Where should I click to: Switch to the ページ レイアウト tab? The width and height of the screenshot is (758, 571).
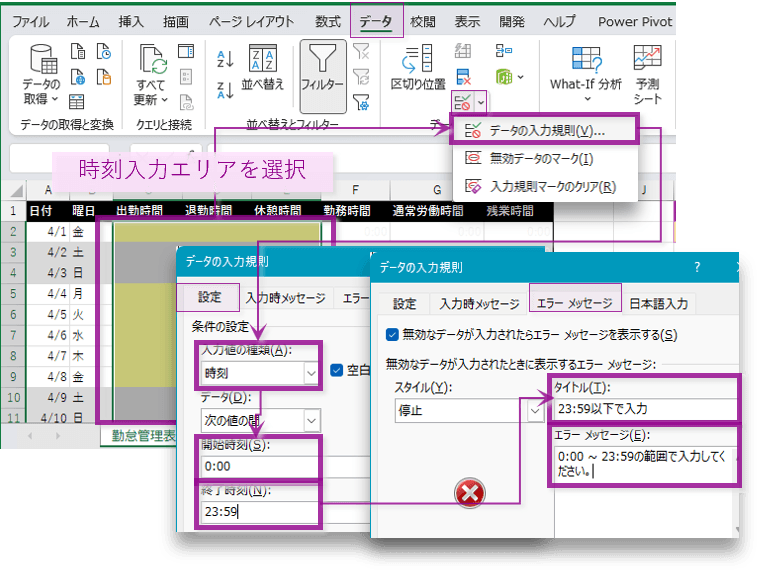pos(251,22)
